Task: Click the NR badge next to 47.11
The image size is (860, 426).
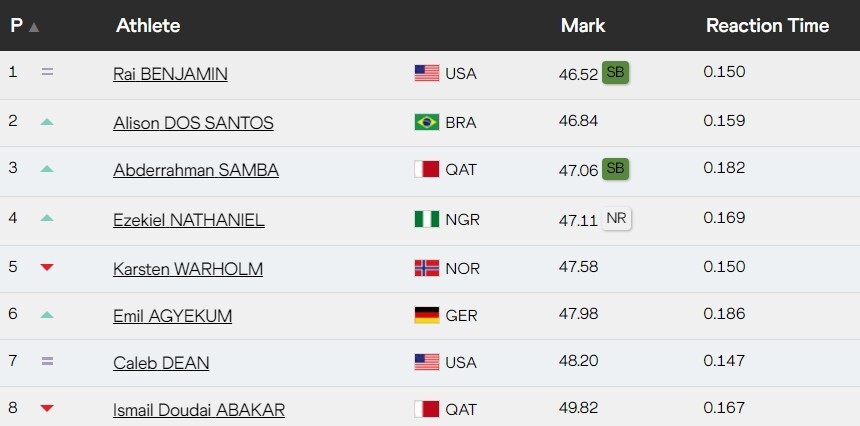Action: click(617, 218)
